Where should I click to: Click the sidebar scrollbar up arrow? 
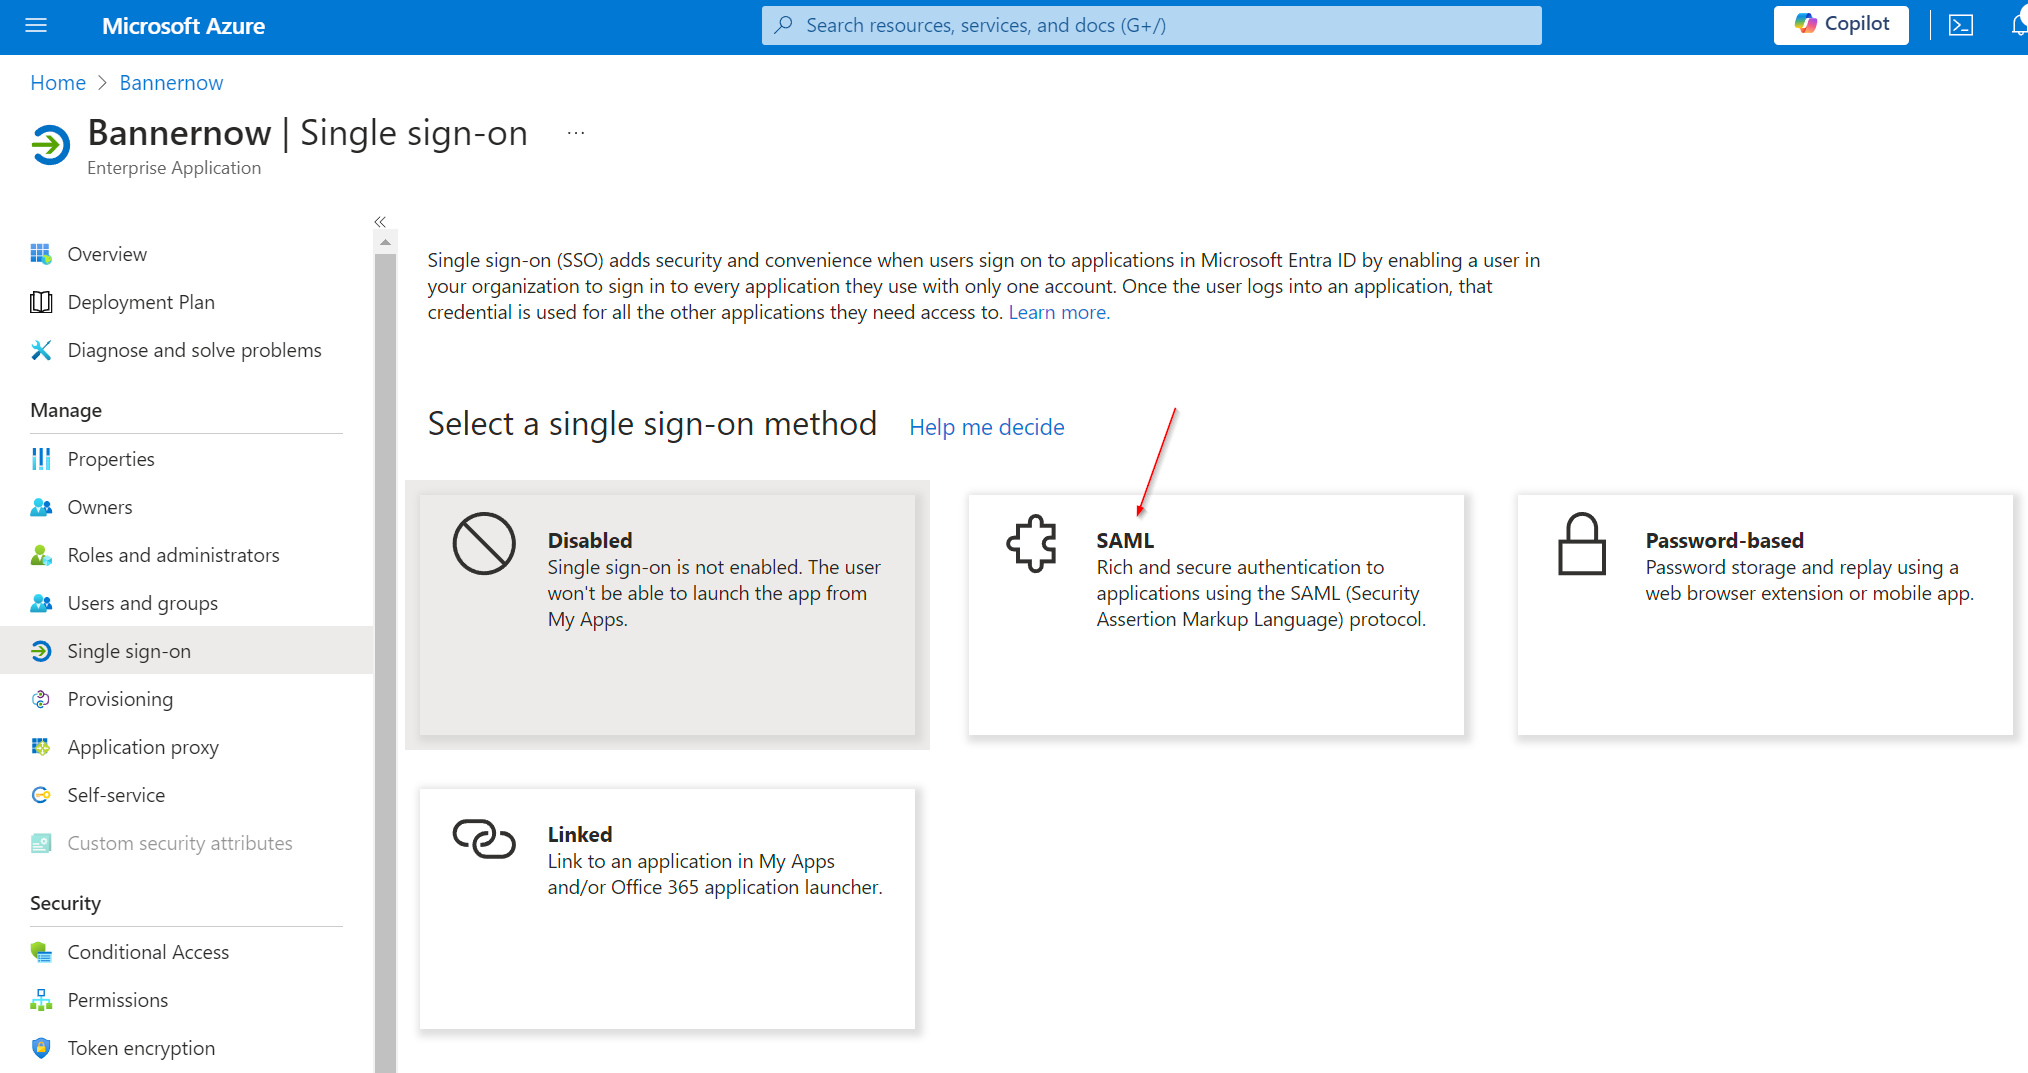tap(385, 243)
